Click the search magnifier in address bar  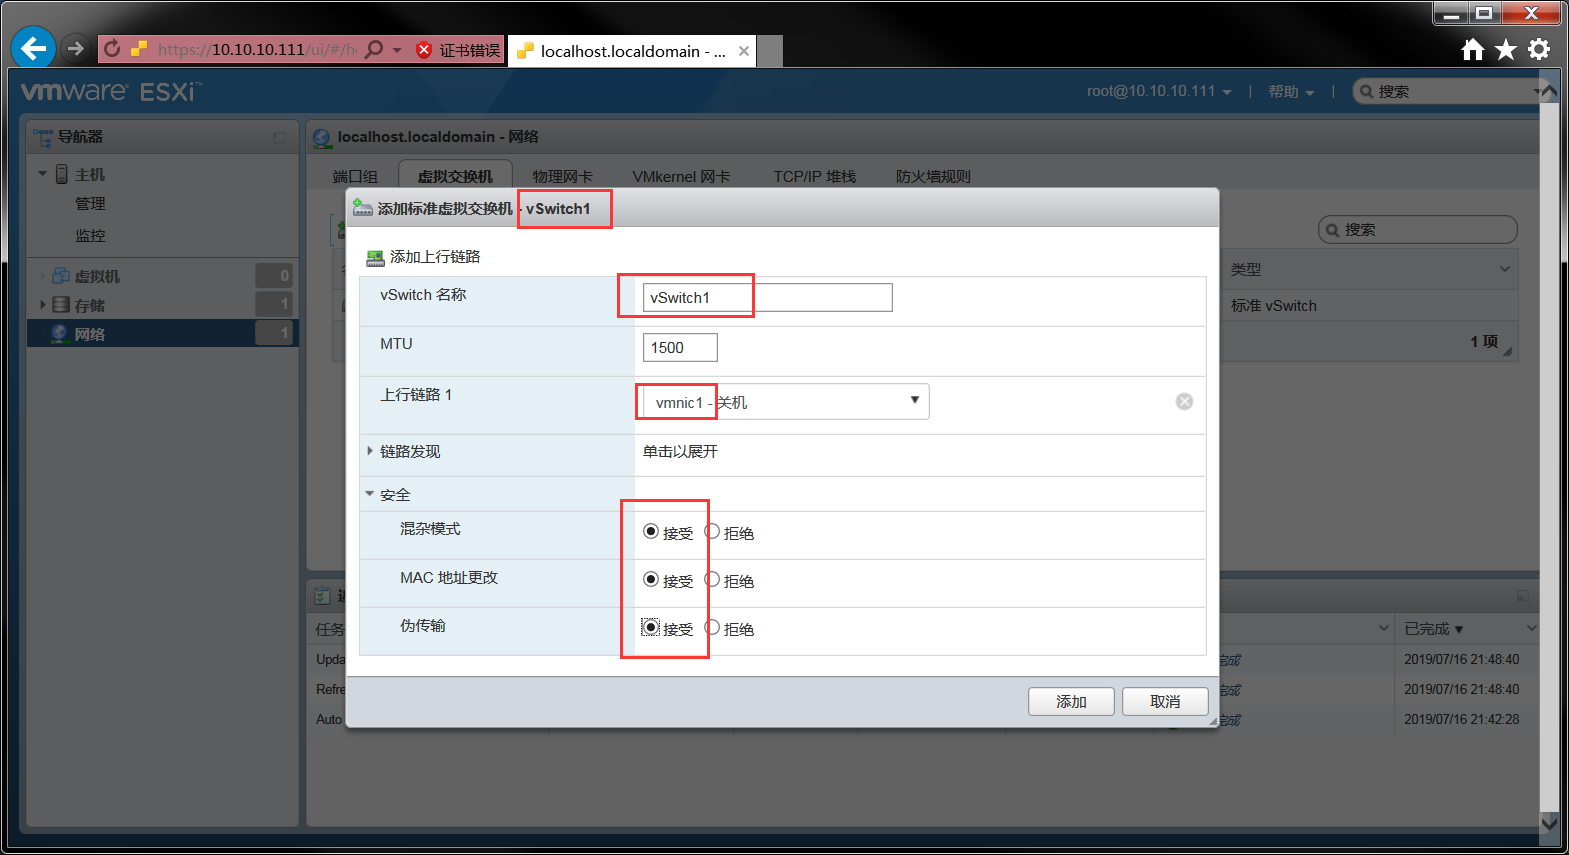pyautogui.click(x=374, y=49)
